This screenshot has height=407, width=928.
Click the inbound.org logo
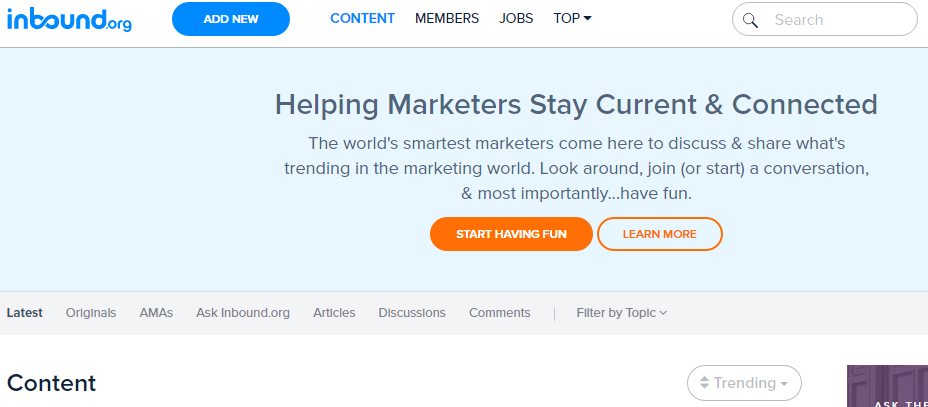click(x=69, y=20)
